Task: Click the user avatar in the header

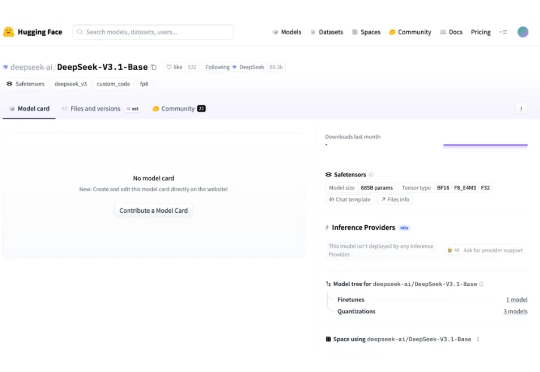Action: [x=523, y=32]
